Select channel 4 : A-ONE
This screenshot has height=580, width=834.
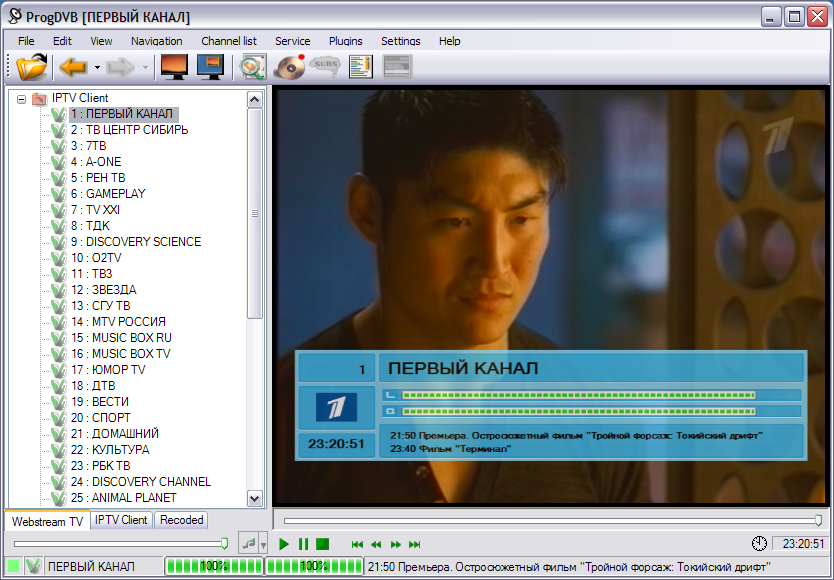click(96, 162)
